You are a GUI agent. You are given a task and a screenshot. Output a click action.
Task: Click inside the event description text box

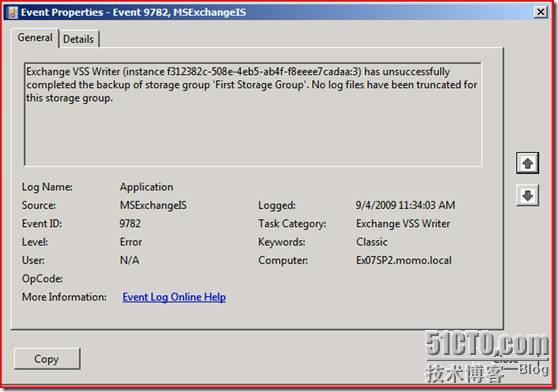point(253,114)
